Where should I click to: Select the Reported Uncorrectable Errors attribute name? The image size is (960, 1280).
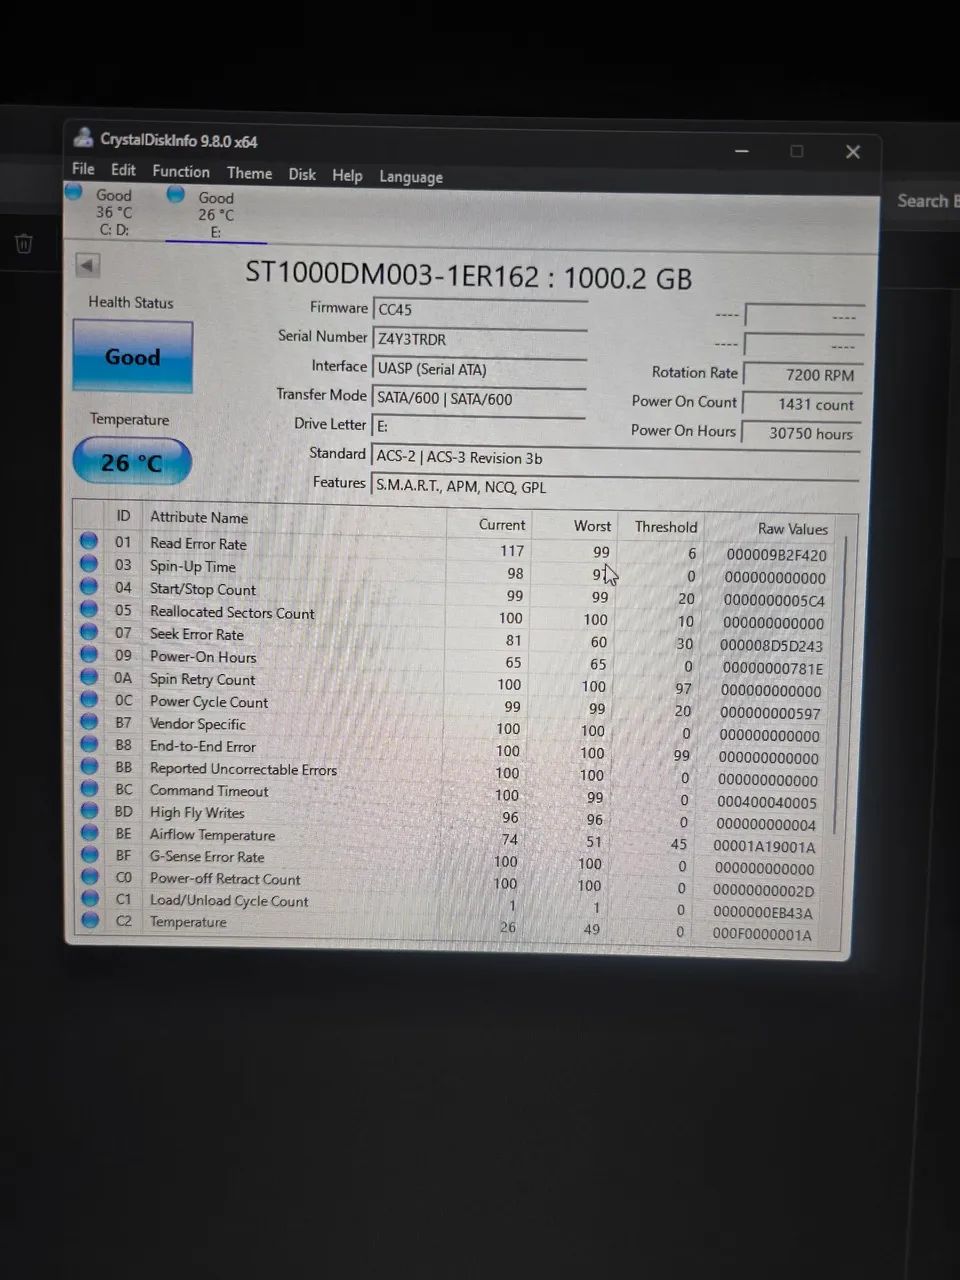point(243,769)
